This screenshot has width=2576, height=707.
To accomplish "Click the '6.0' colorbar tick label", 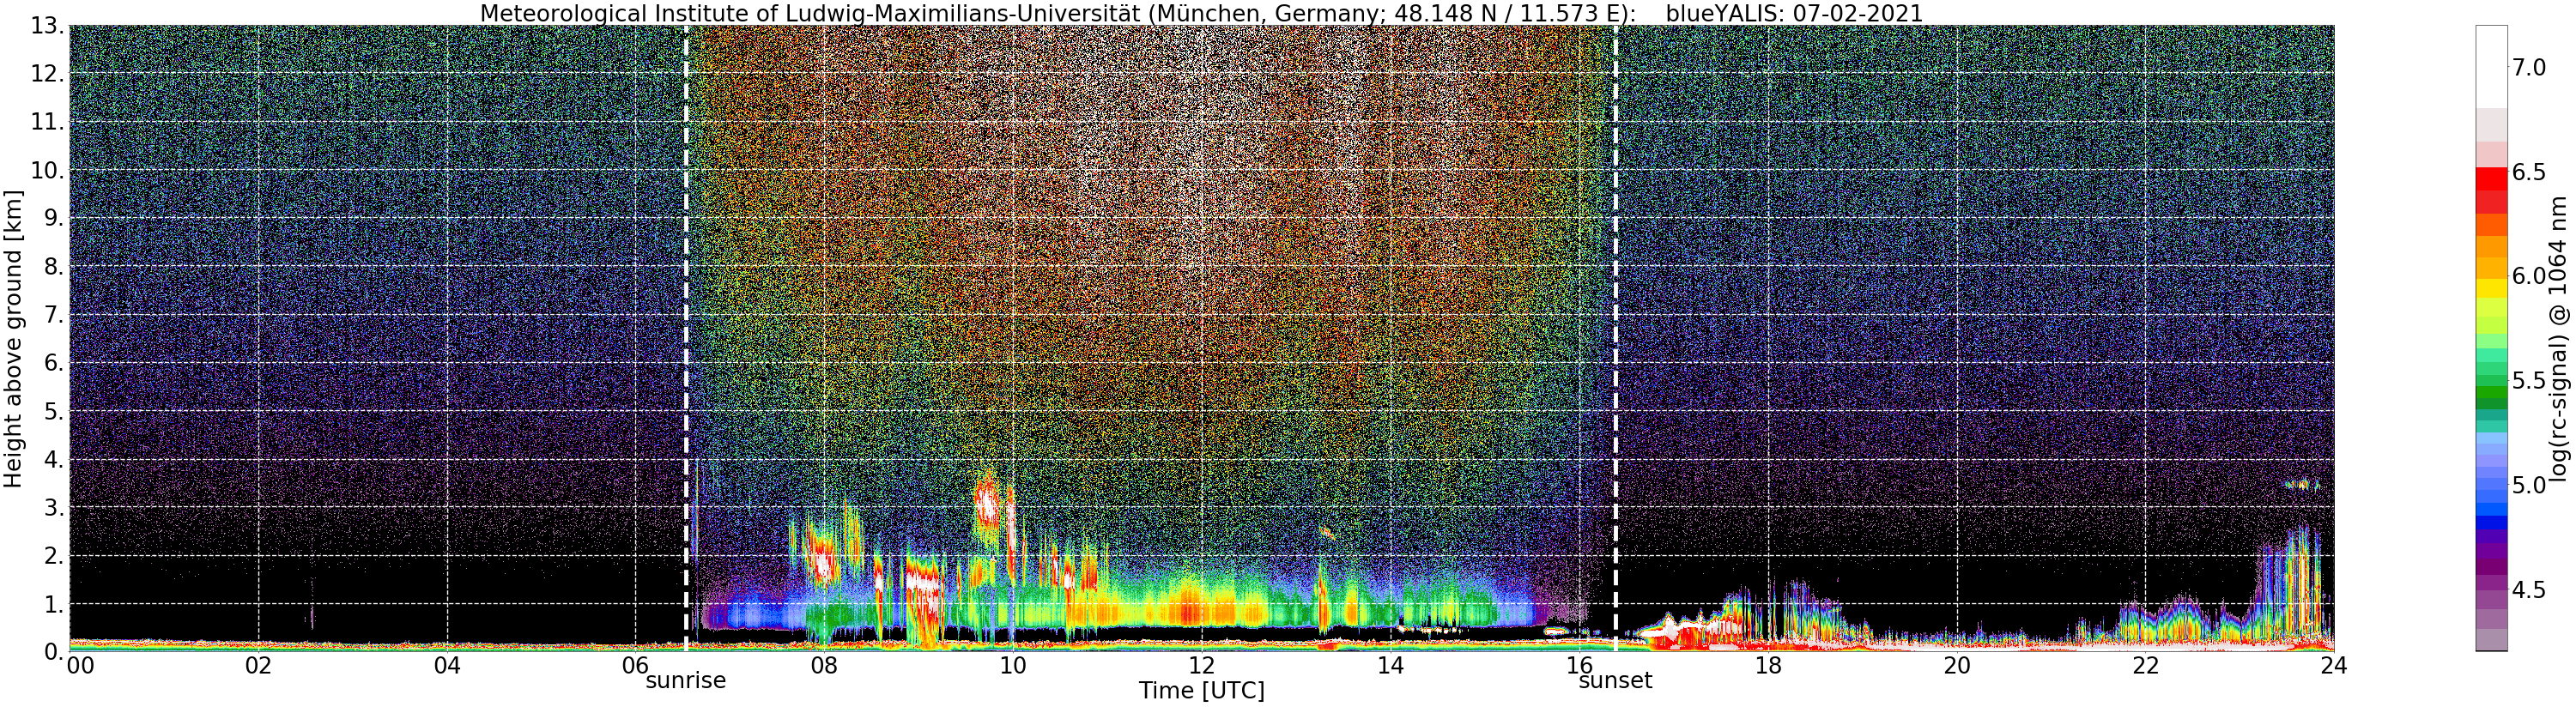I will click(x=2528, y=276).
